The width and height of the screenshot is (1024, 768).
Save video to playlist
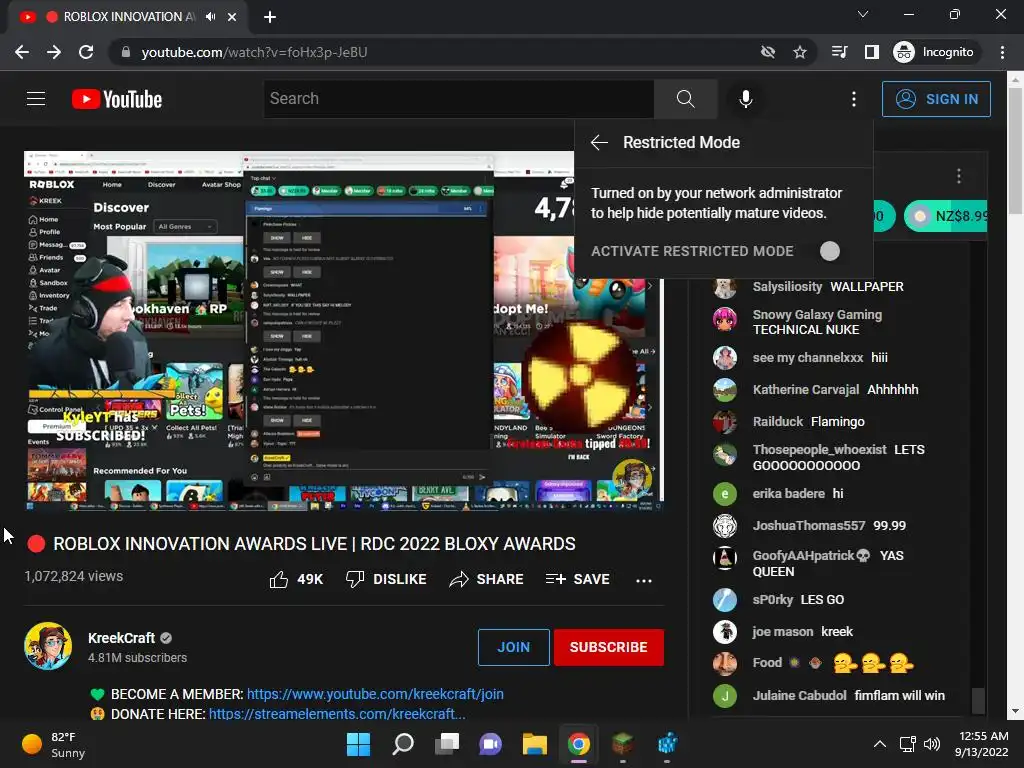pos(577,579)
